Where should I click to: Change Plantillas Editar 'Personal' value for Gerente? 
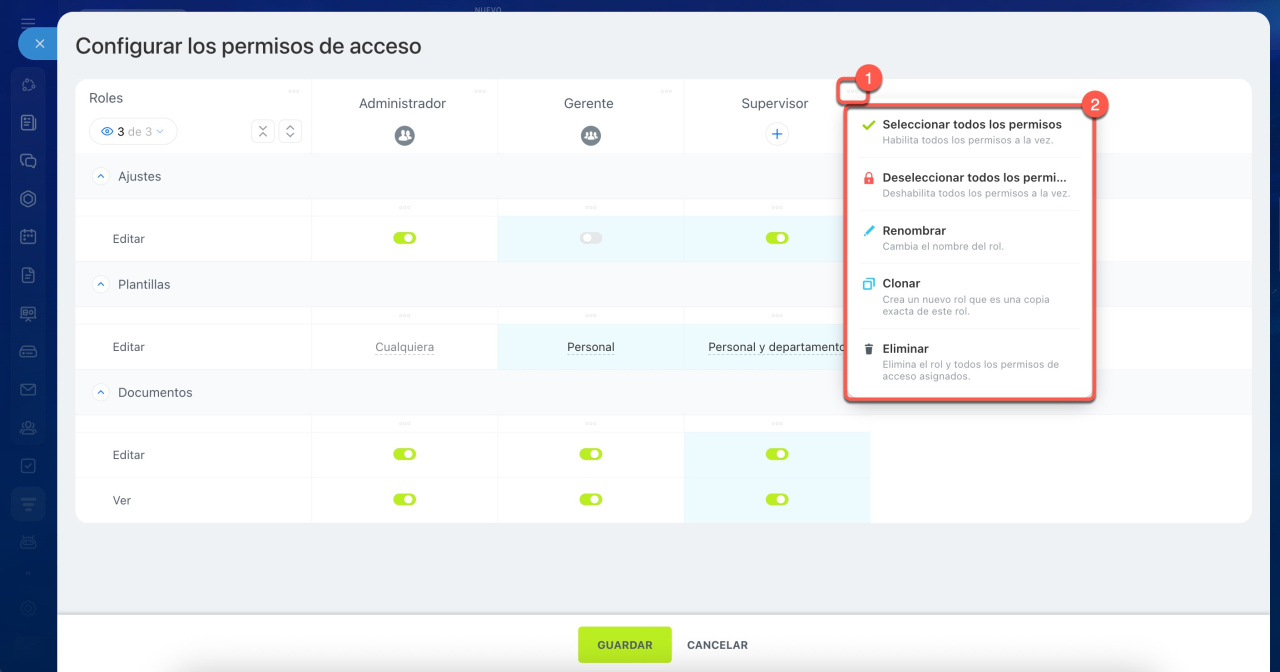pos(590,347)
